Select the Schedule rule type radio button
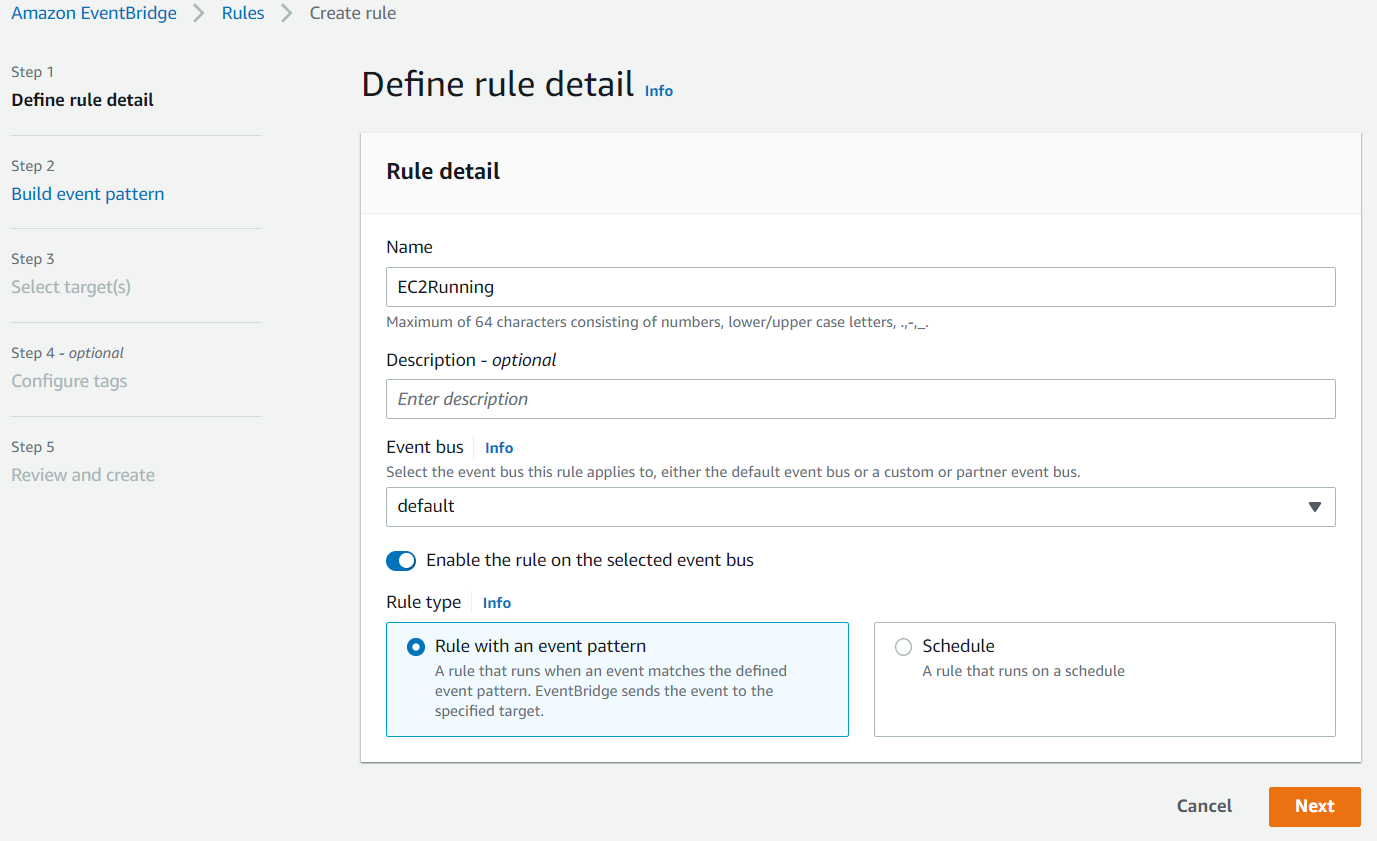Image resolution: width=1377 pixels, height=841 pixels. pyautogui.click(x=904, y=647)
